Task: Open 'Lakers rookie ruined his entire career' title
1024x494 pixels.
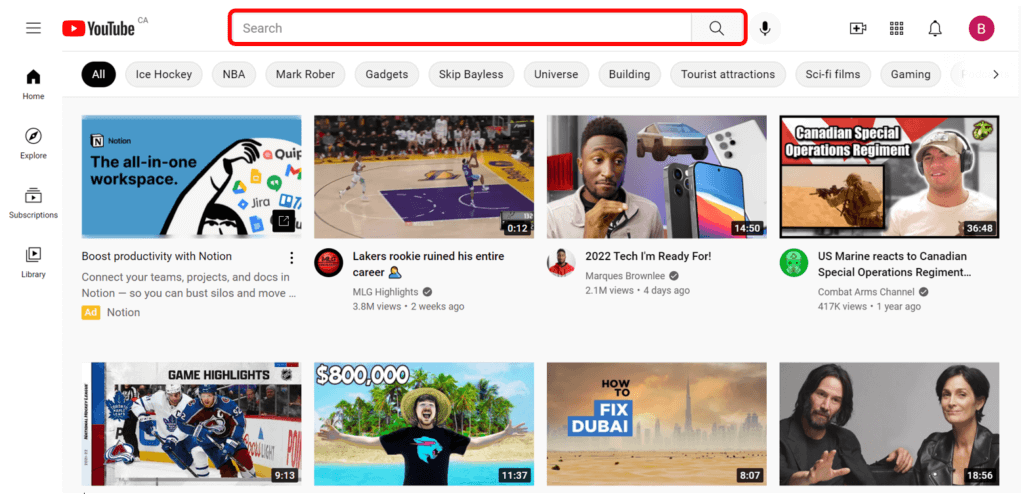Action: [x=428, y=264]
